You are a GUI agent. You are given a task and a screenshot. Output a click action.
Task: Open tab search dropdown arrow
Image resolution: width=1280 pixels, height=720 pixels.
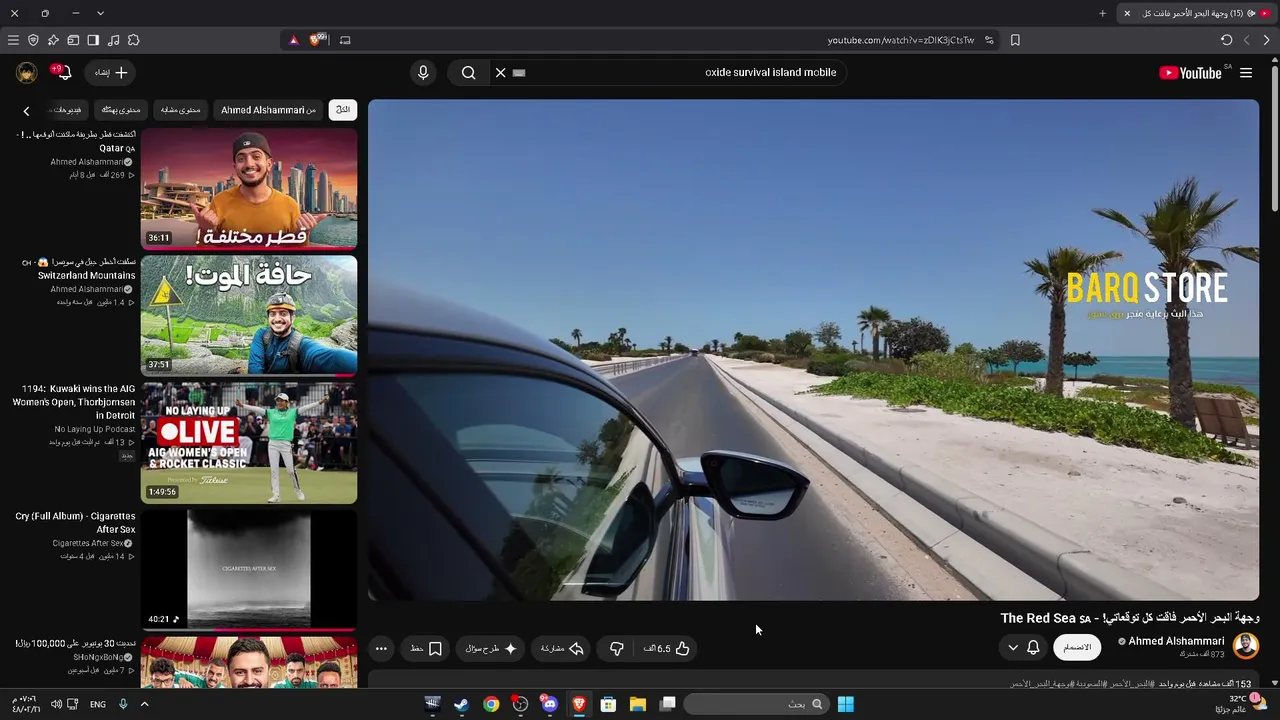[x=100, y=13]
